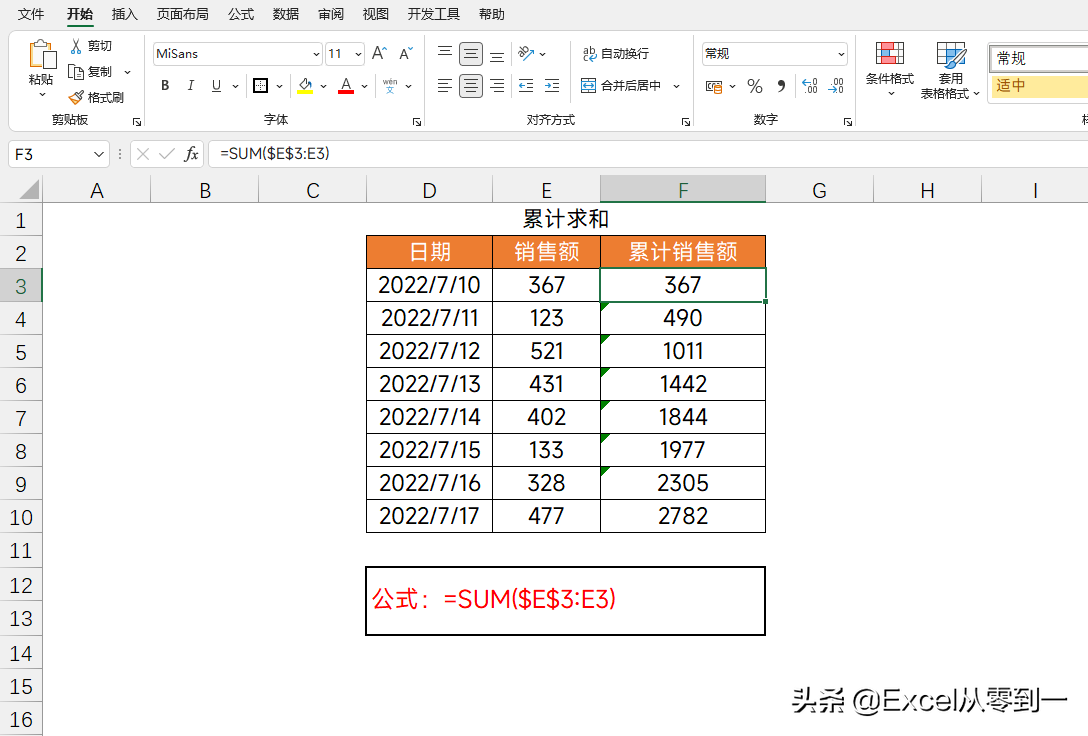Switch to the 开发工具 (Developer) tab
Viewport: 1088px width, 736px height.
coord(434,14)
